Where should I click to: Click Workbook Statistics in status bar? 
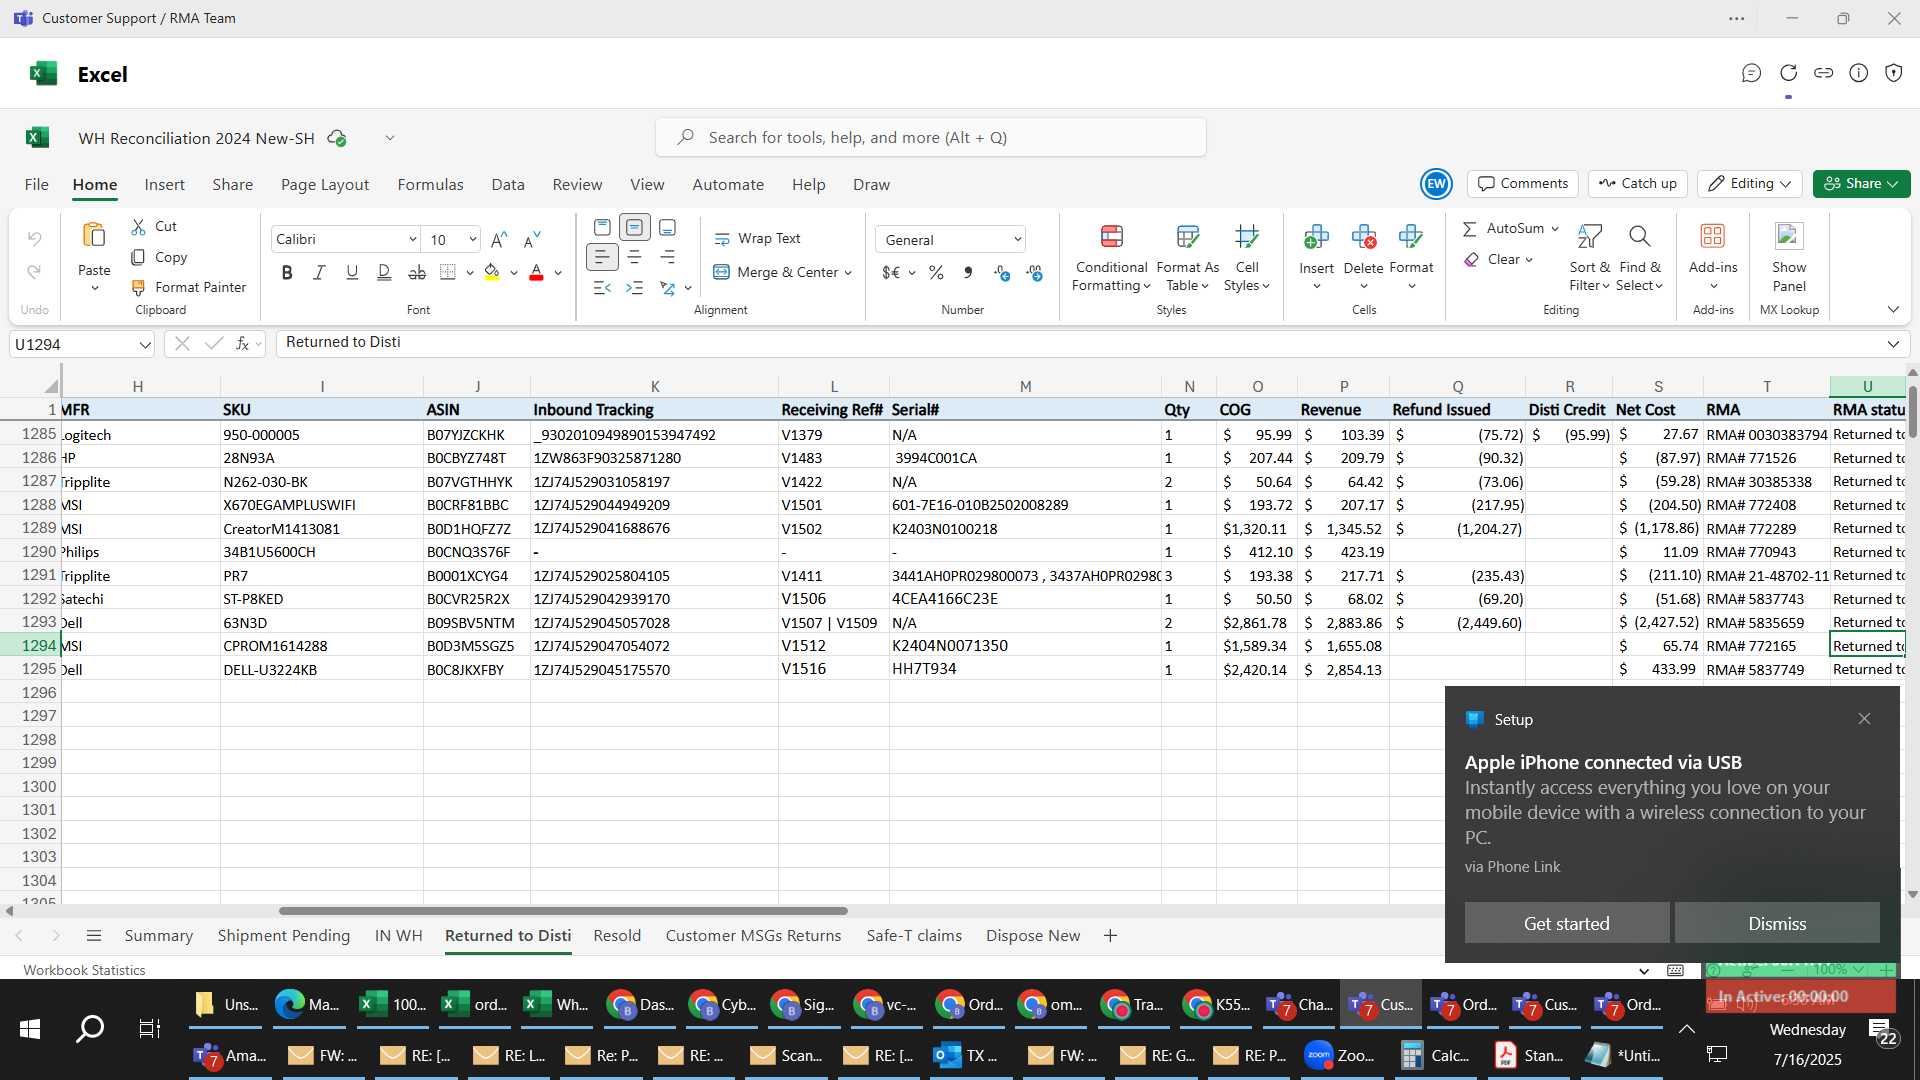pyautogui.click(x=84, y=970)
